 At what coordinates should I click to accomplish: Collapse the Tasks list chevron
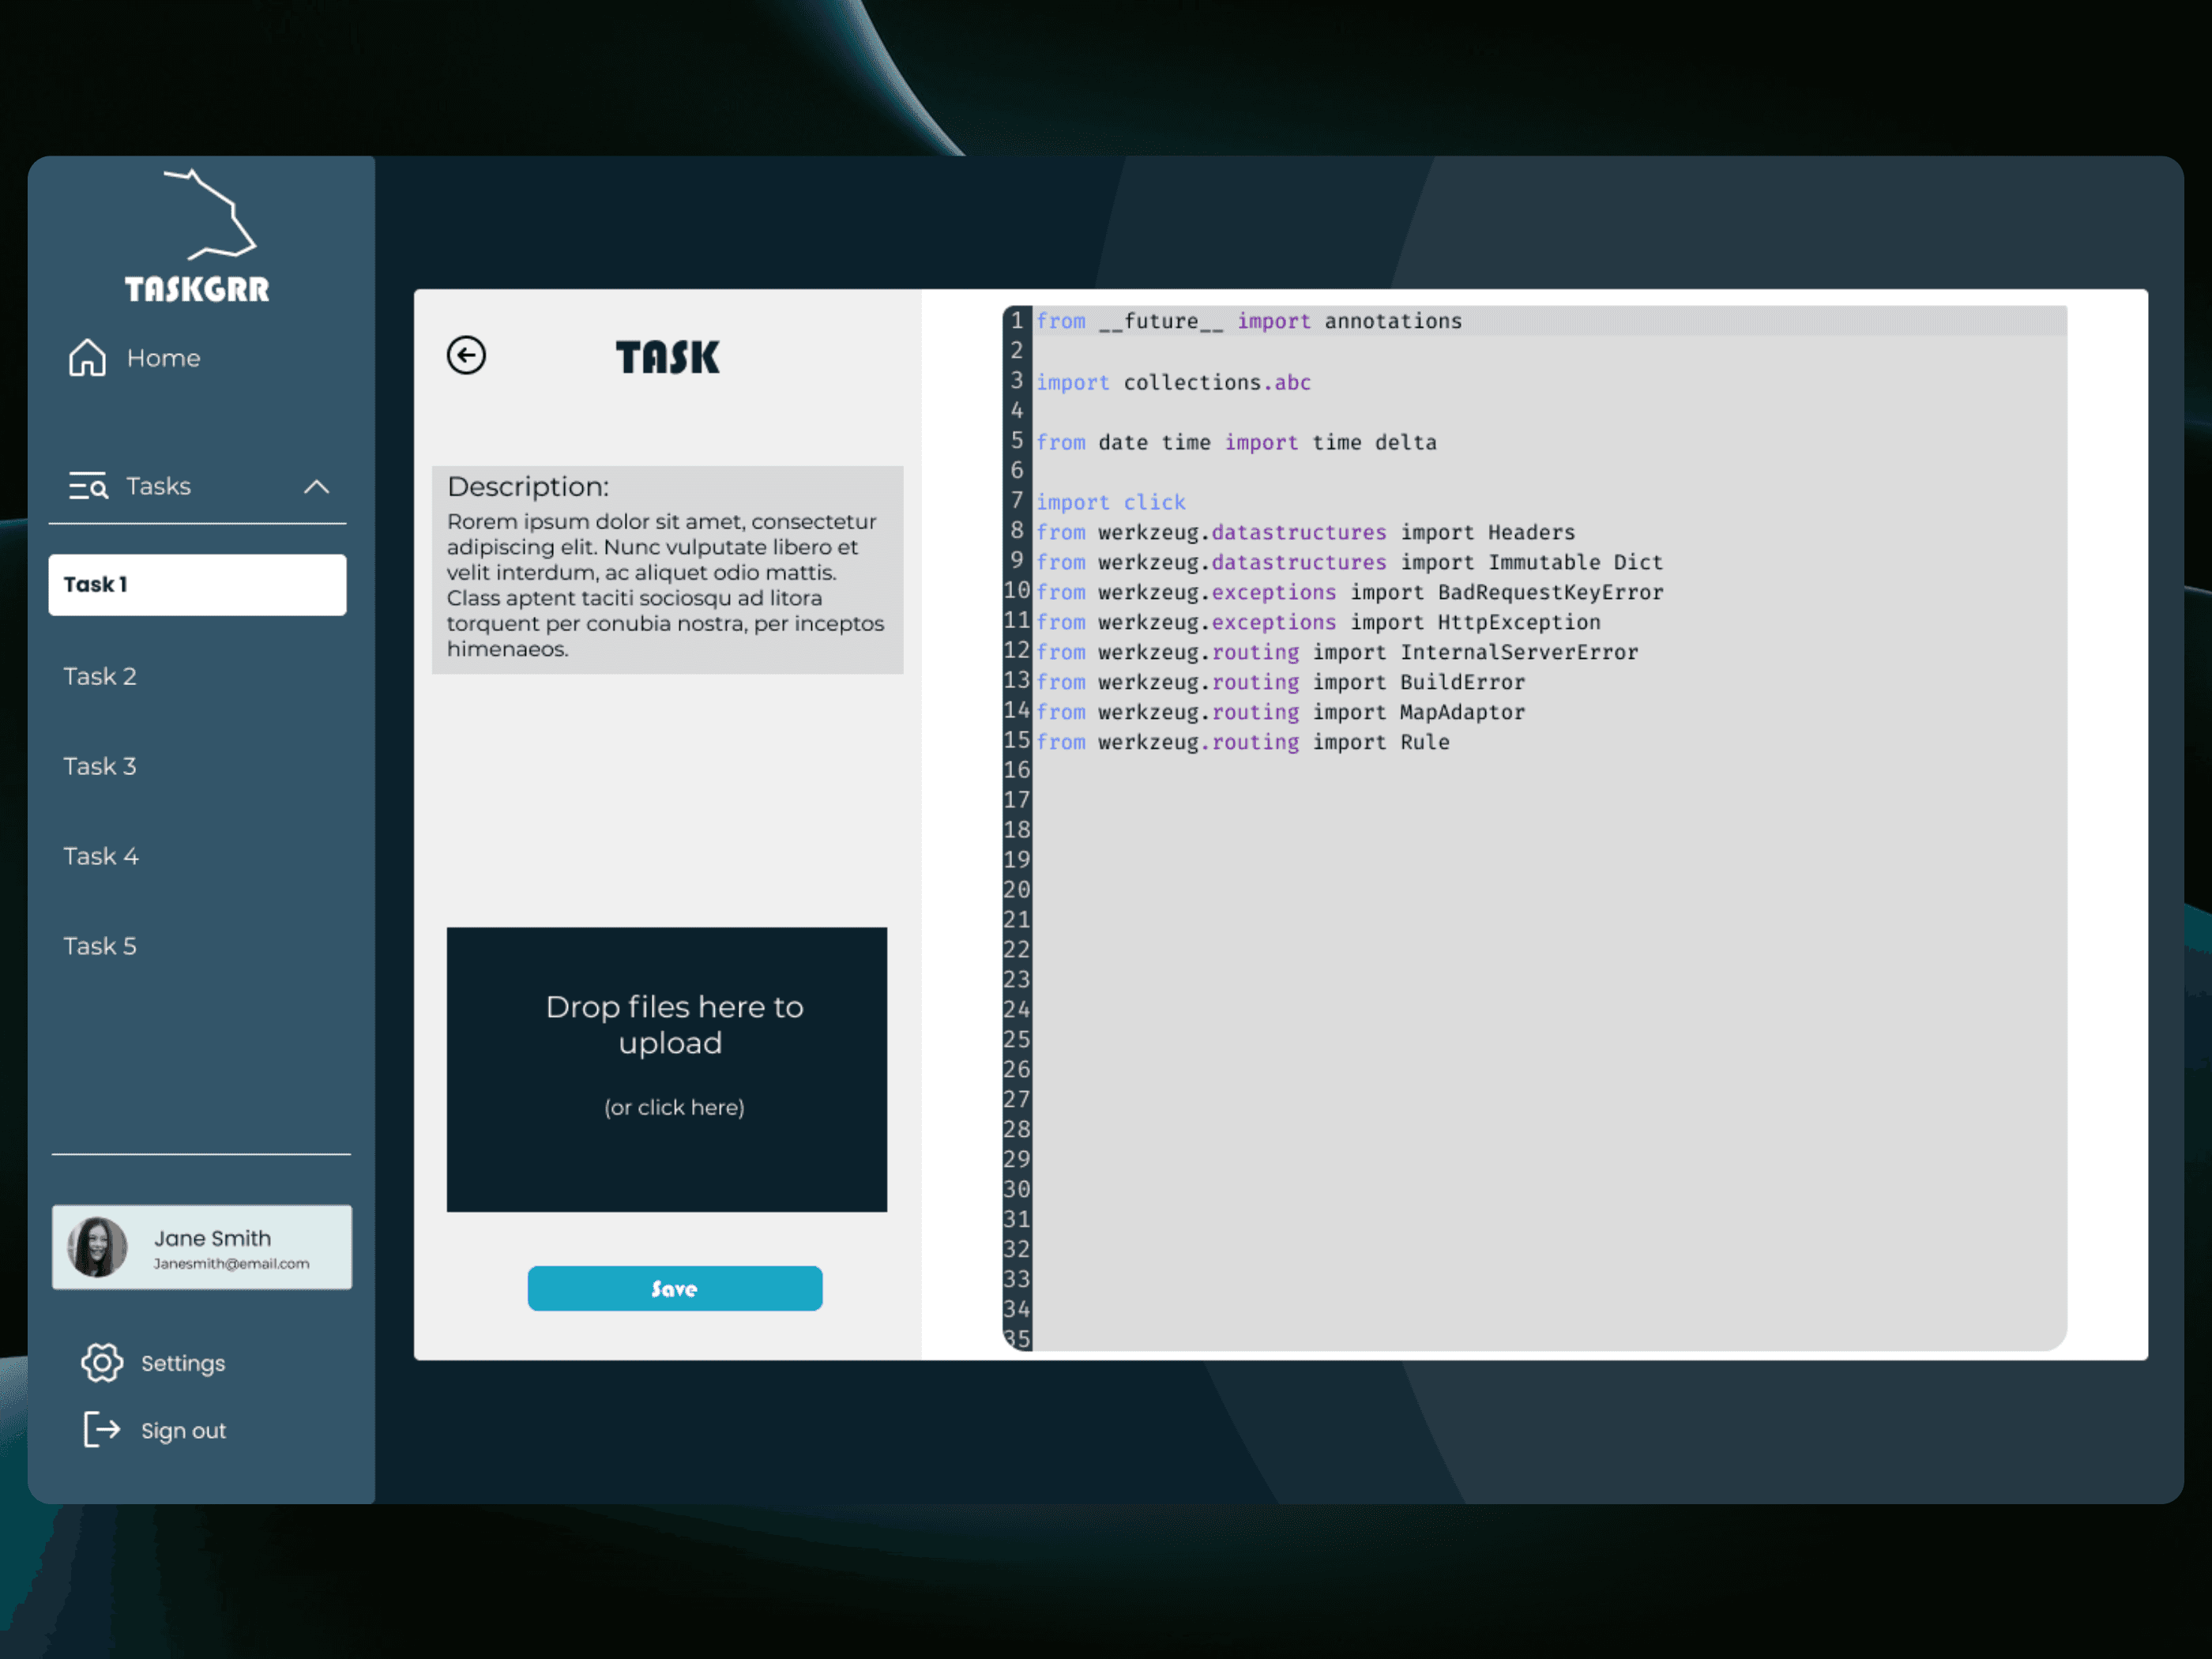(x=316, y=487)
